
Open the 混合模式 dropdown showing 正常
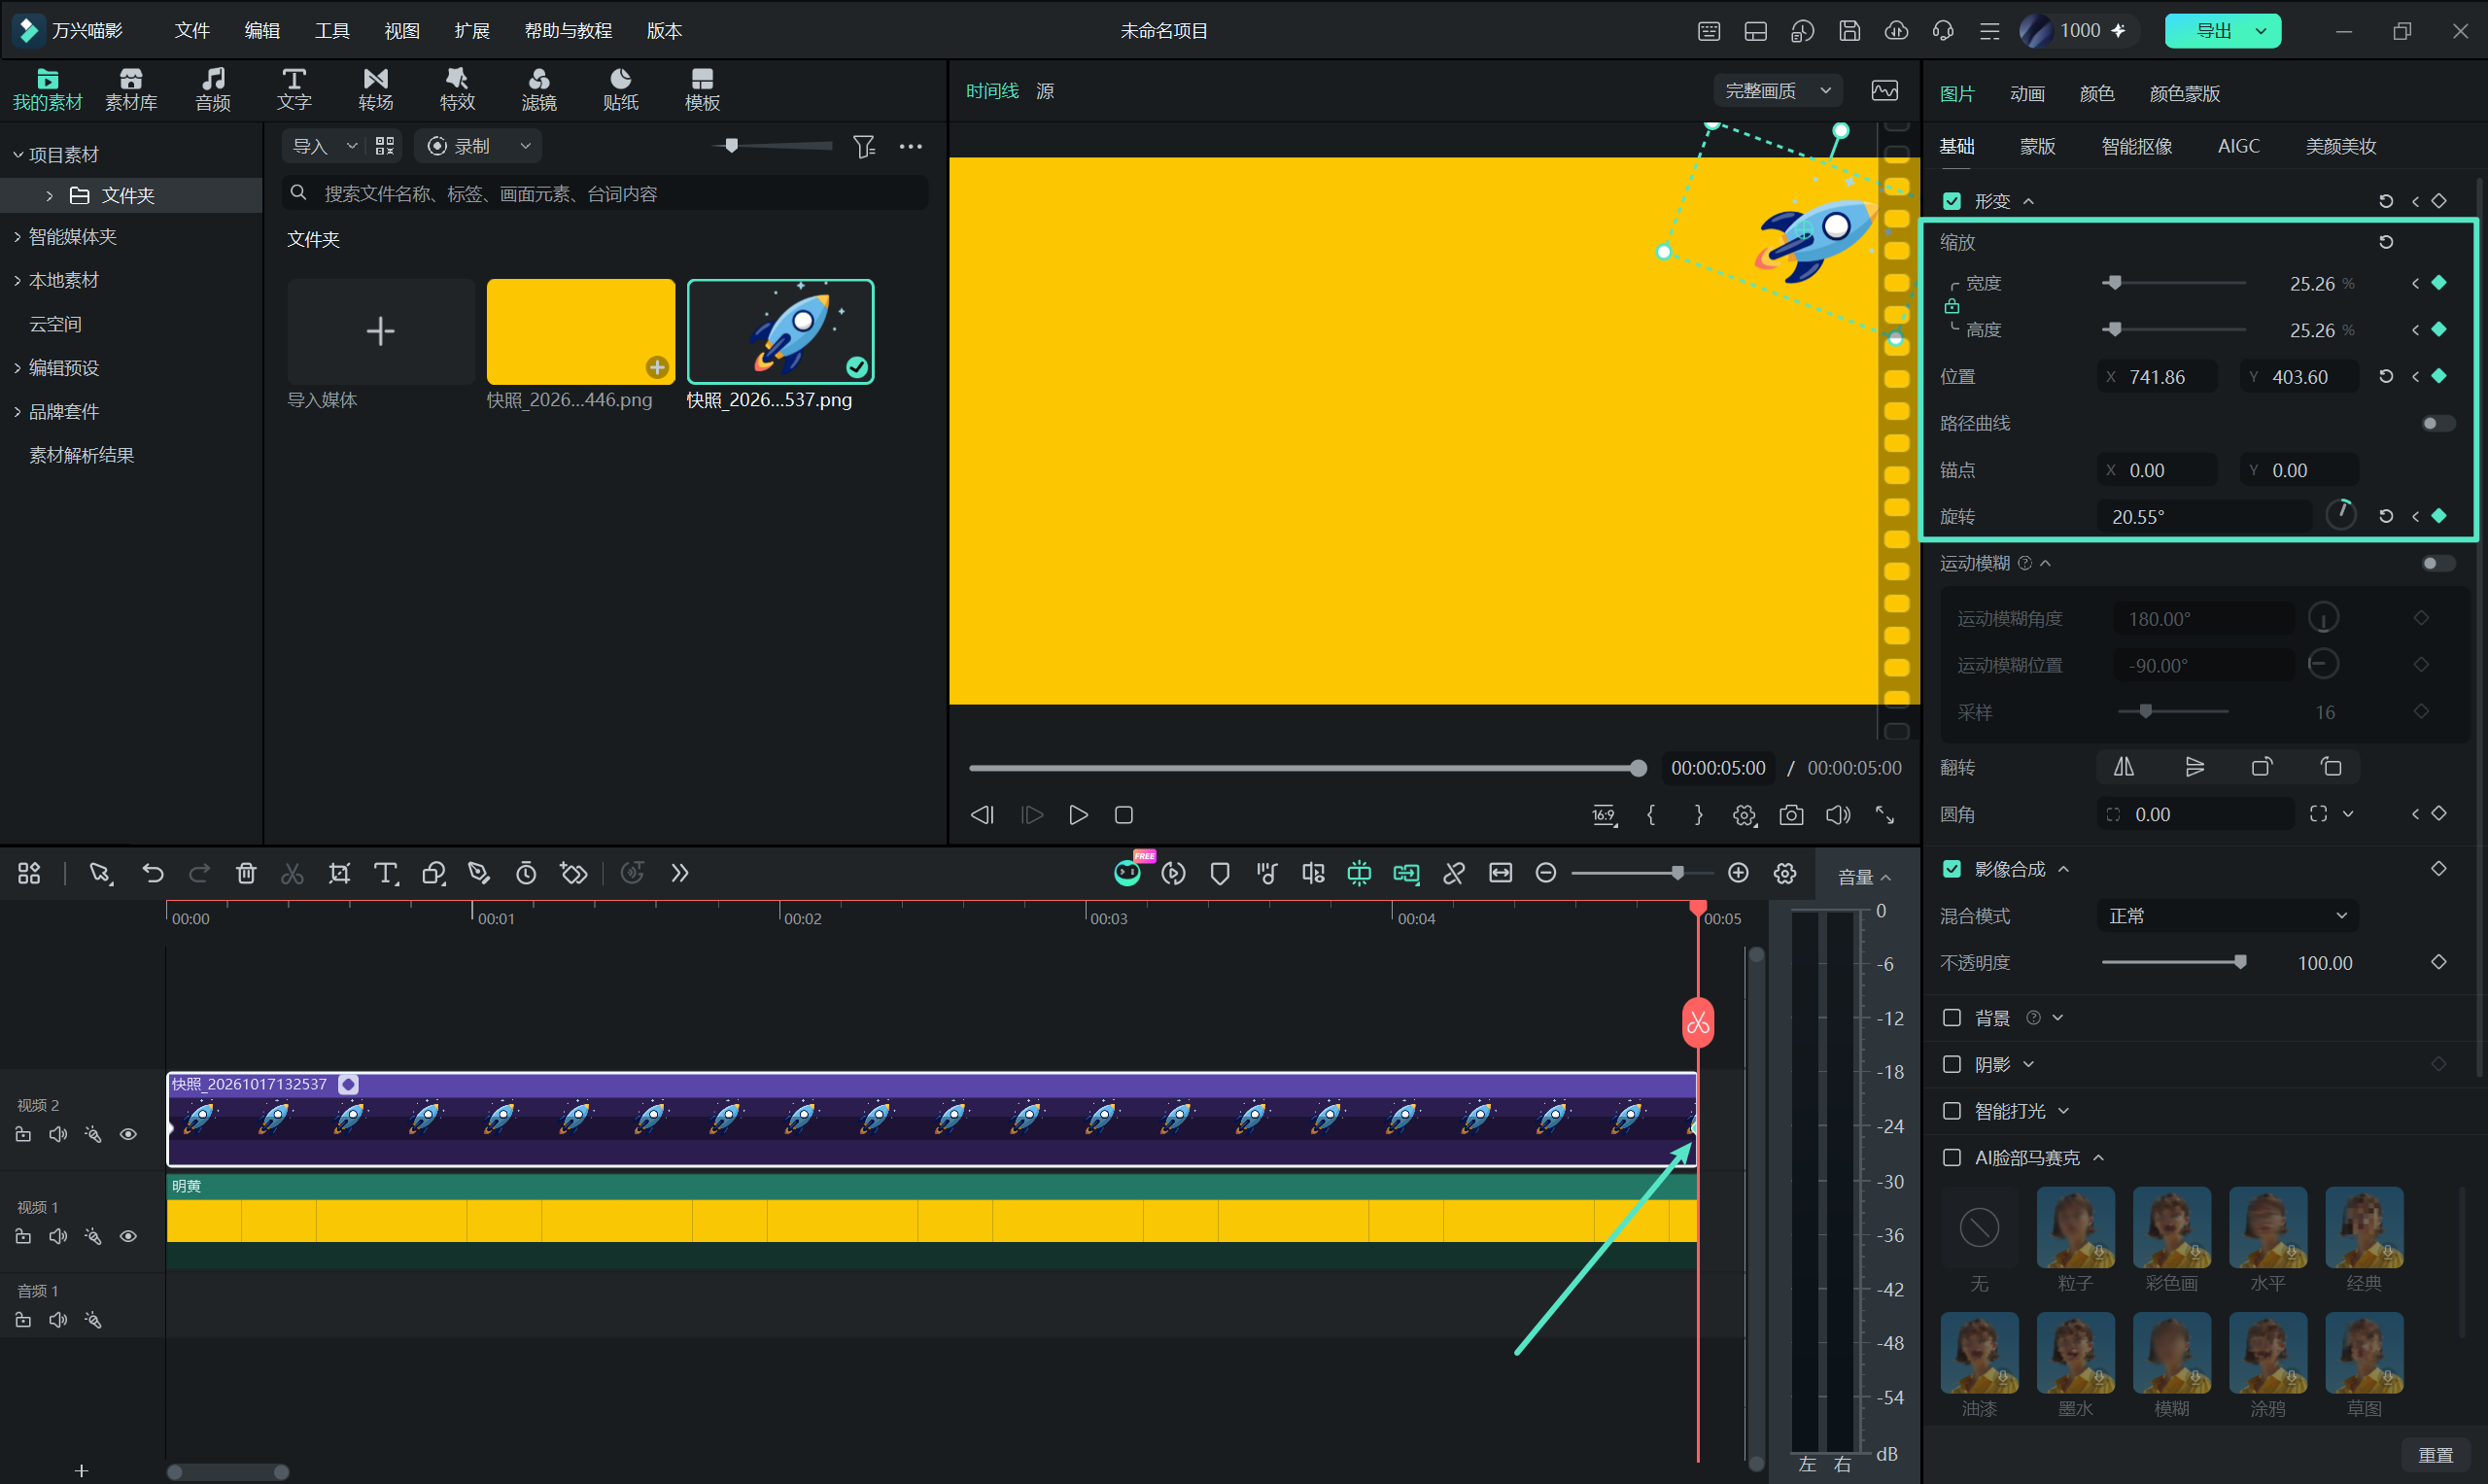click(2227, 916)
